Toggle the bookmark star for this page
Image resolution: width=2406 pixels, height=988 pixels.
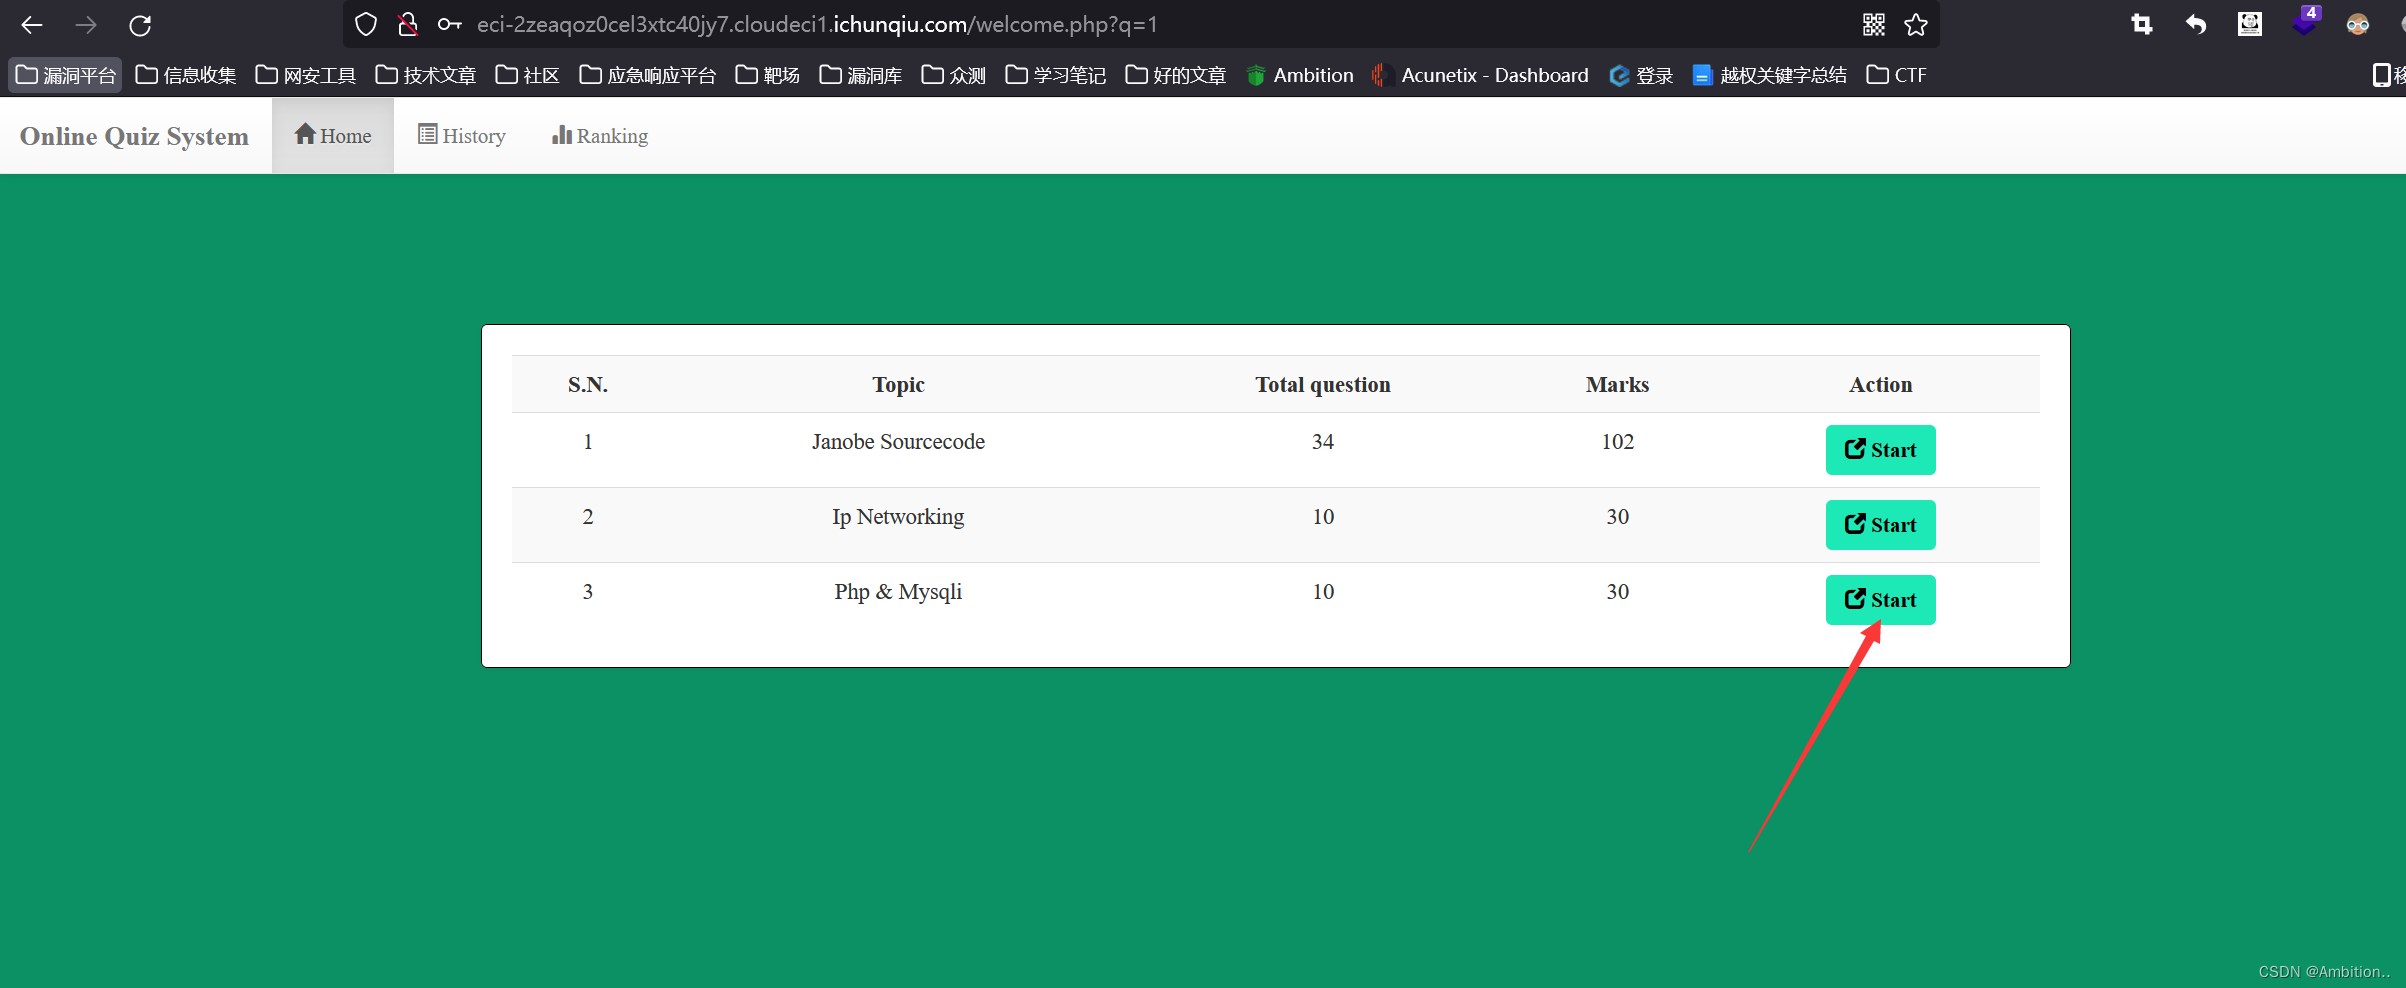click(1917, 24)
